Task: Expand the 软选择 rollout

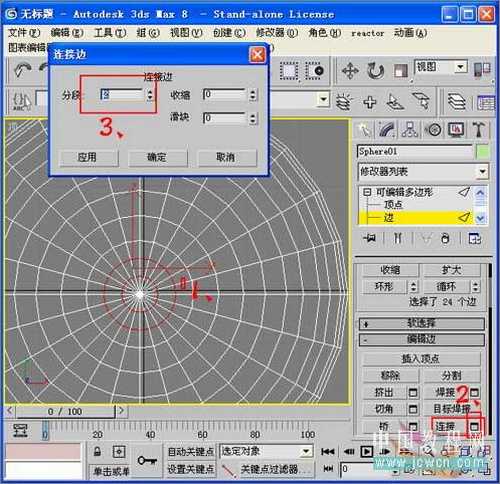Action: pyautogui.click(x=422, y=323)
